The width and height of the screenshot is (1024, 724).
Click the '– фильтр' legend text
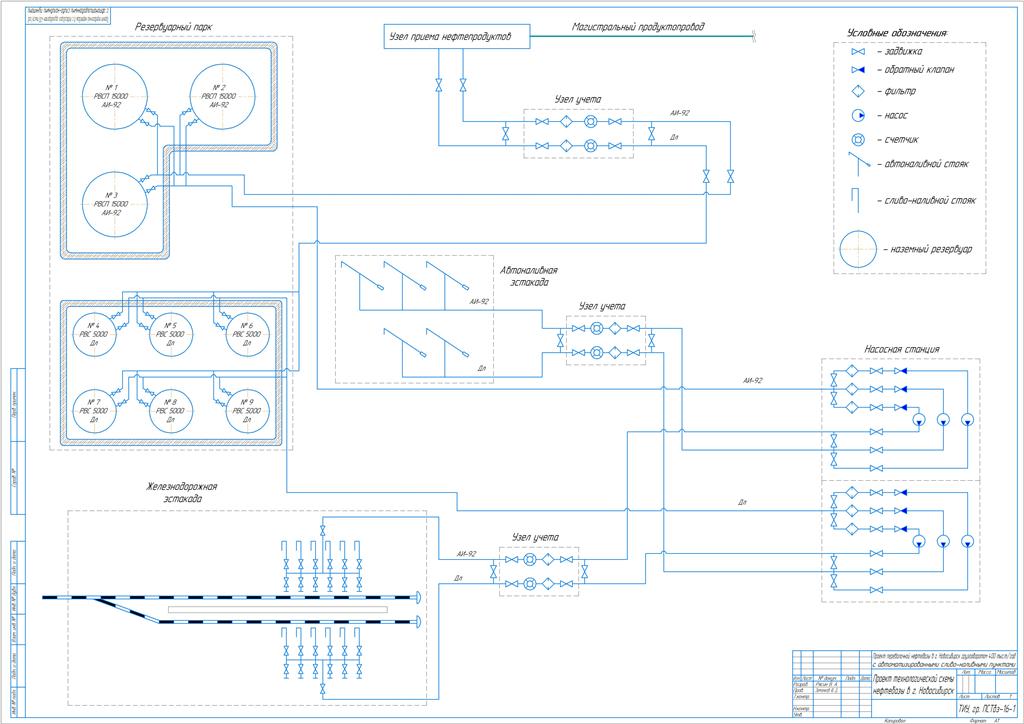click(x=895, y=91)
